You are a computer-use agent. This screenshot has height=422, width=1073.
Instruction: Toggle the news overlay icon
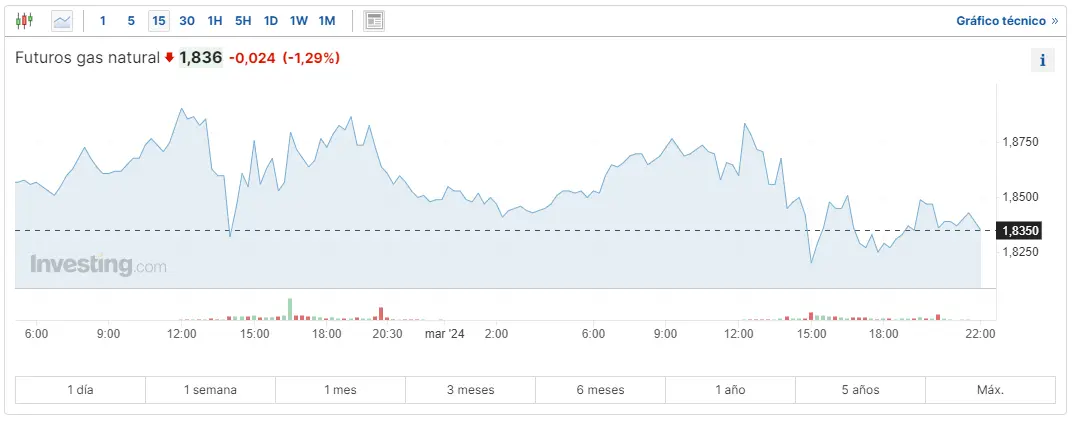[x=374, y=20]
